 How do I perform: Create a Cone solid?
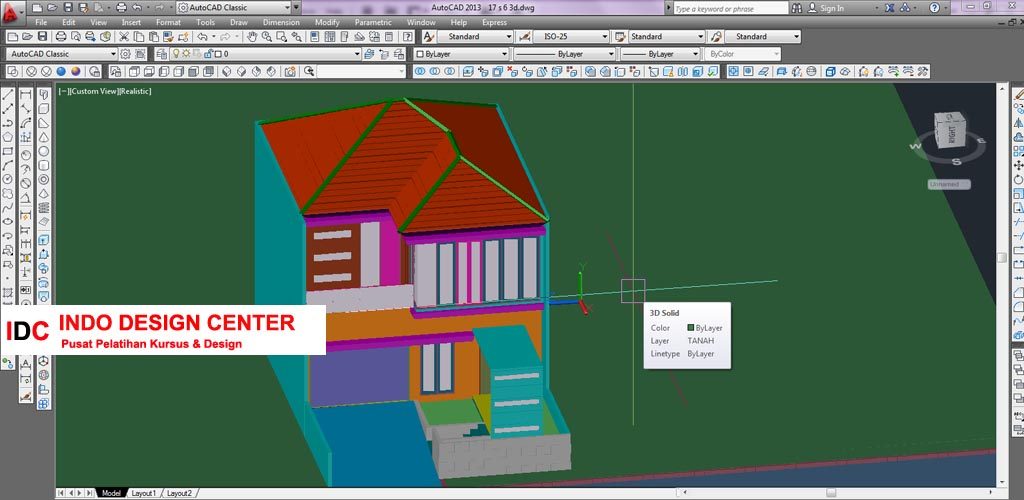tap(43, 137)
